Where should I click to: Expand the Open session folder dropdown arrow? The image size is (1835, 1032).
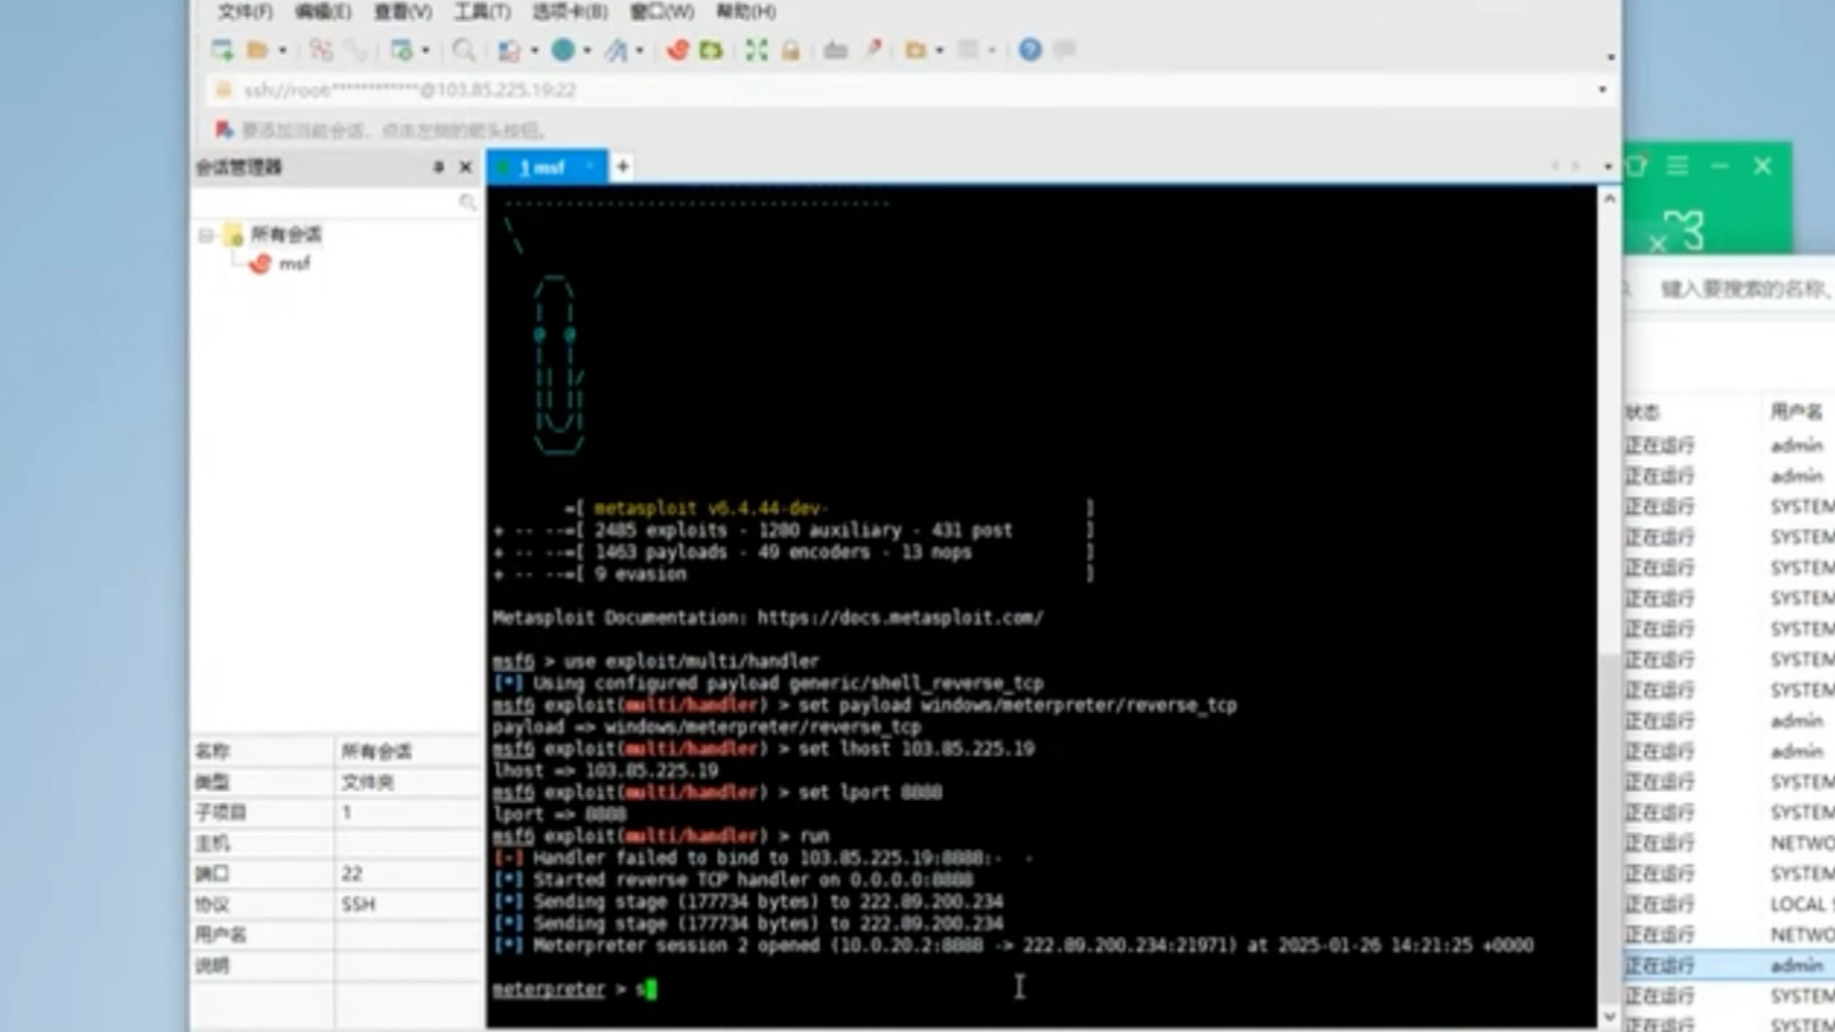282,50
